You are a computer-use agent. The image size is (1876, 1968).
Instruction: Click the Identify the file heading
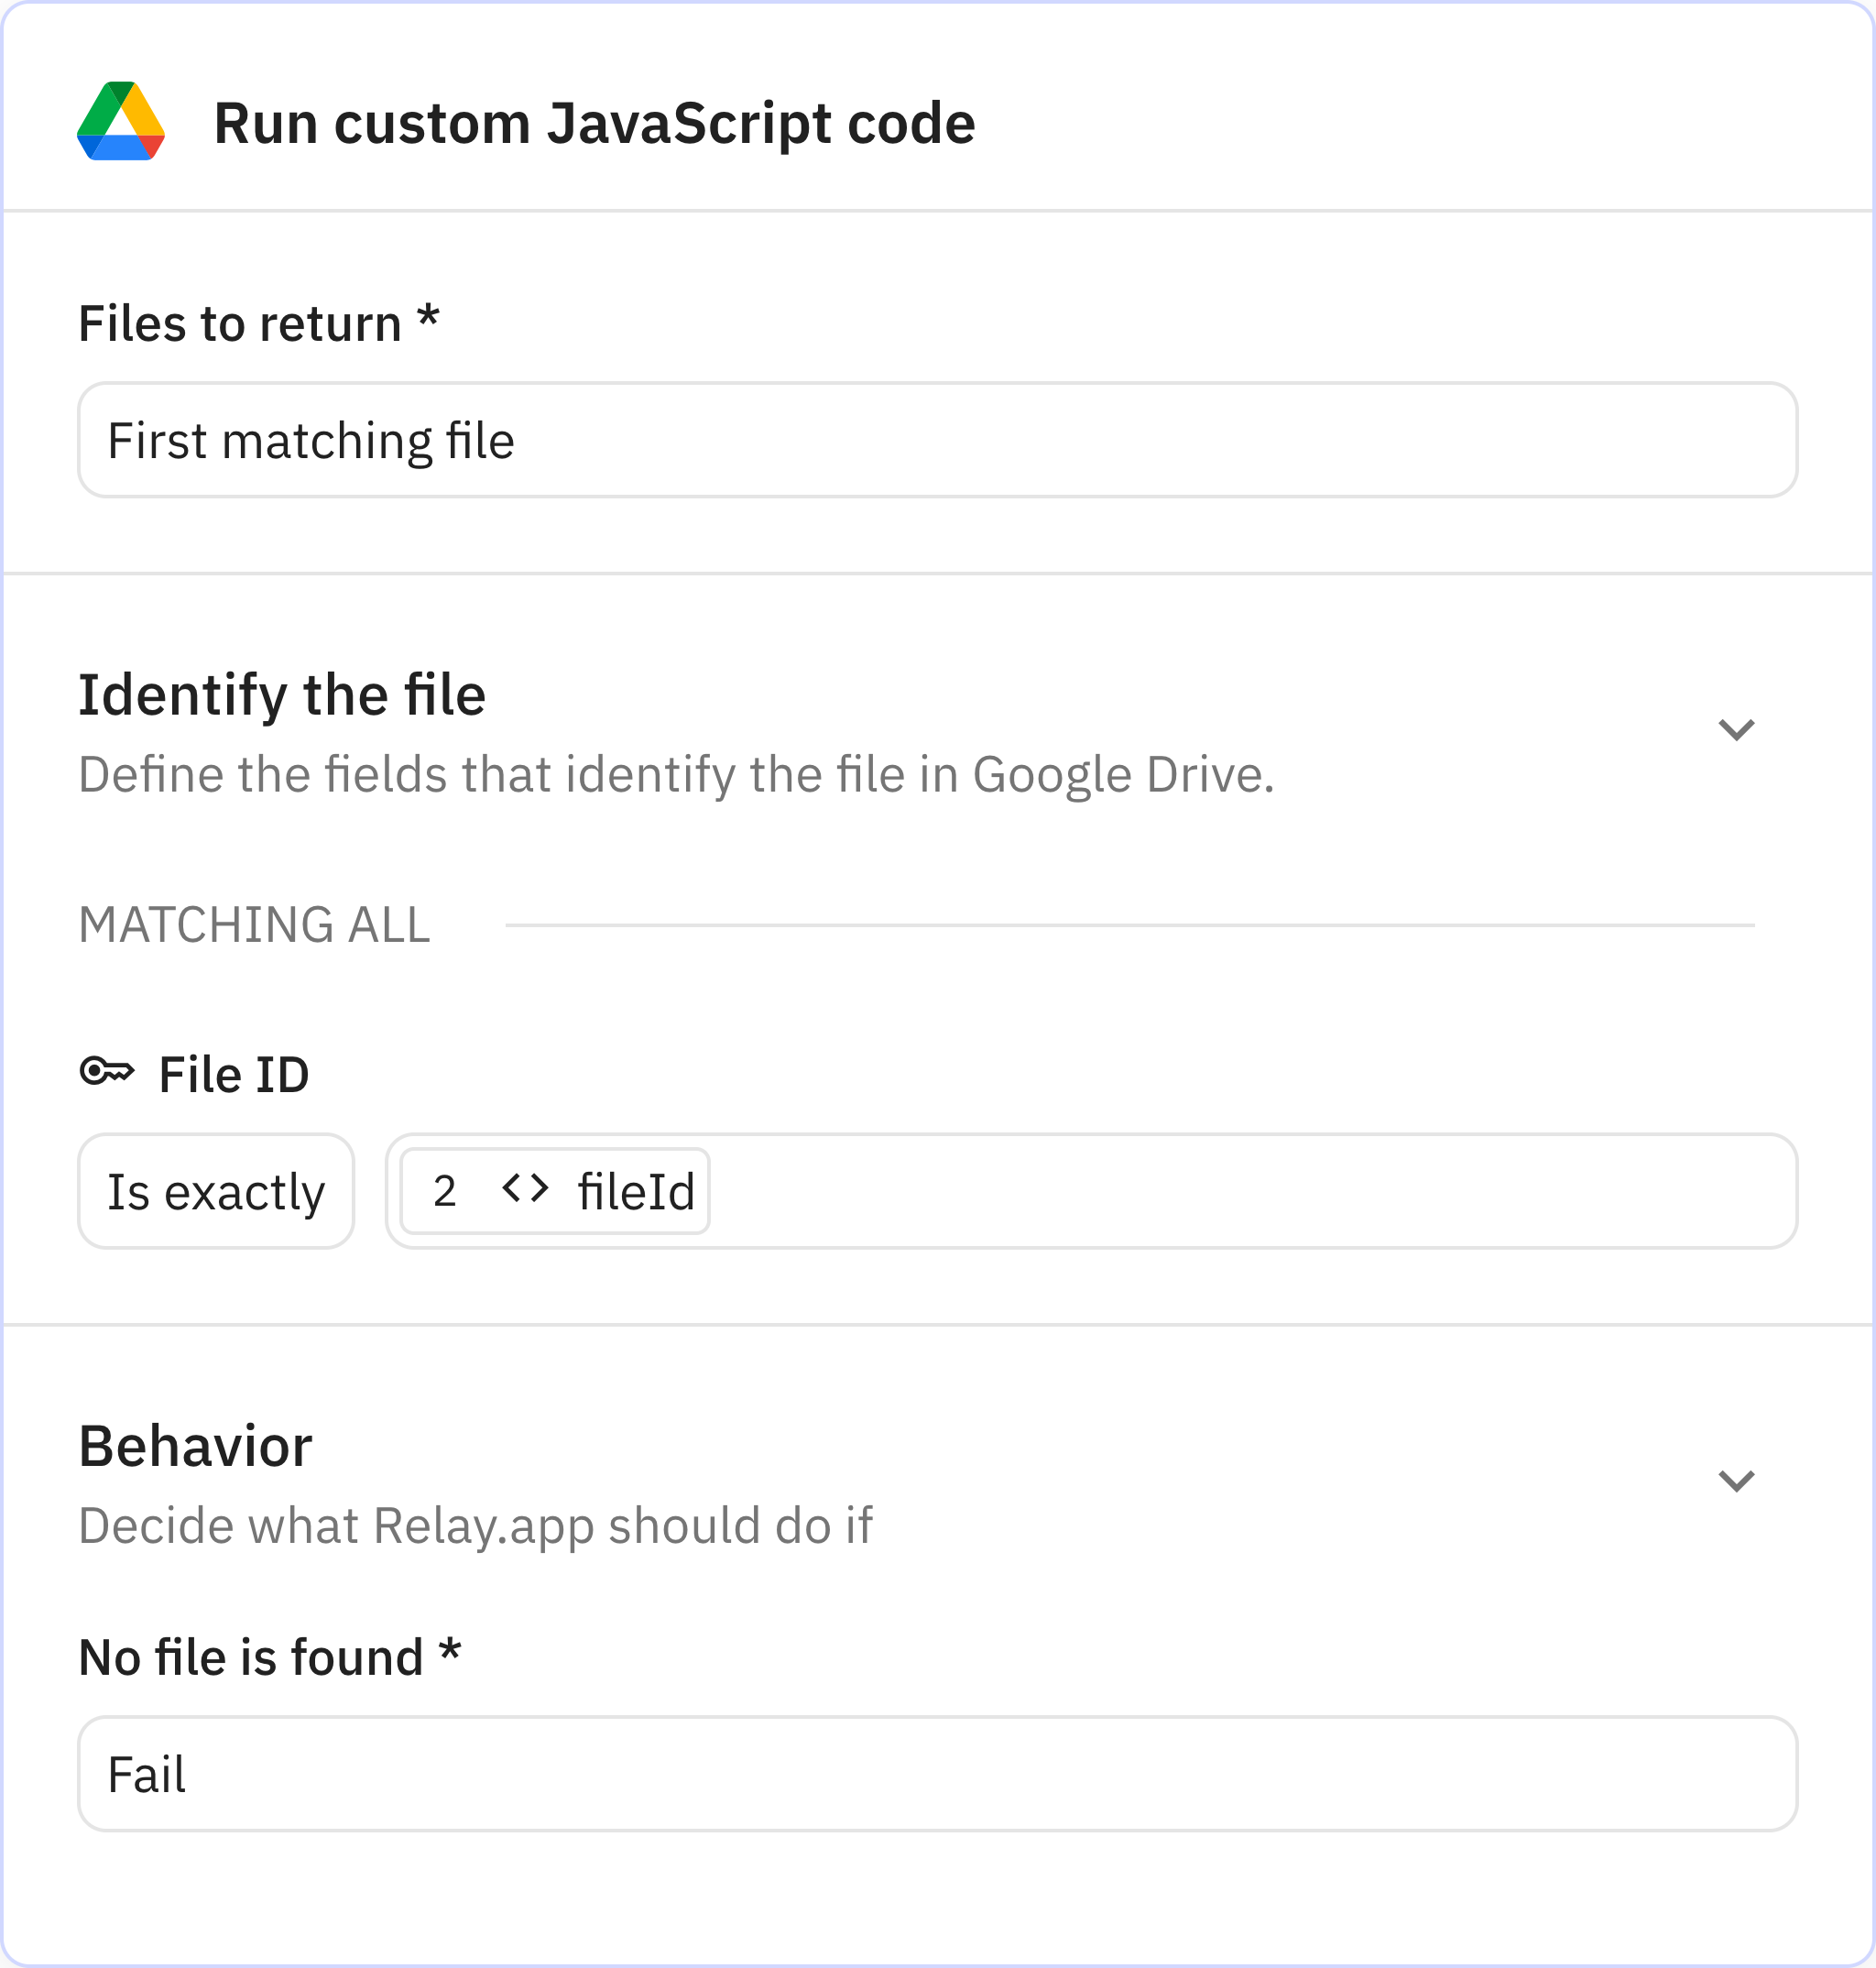pos(283,694)
